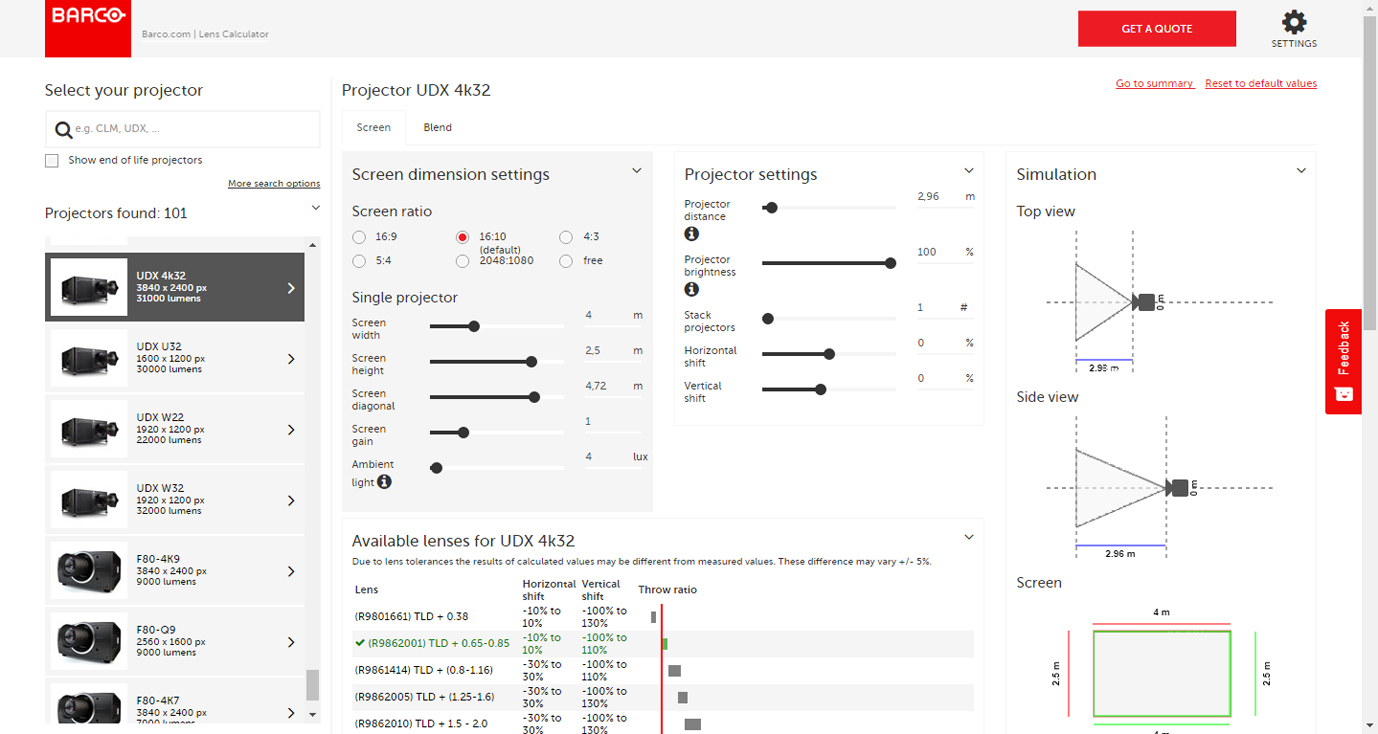Viewport: 1378px width, 734px height.
Task: Click the Screen diagonal slider handle
Action: (534, 397)
